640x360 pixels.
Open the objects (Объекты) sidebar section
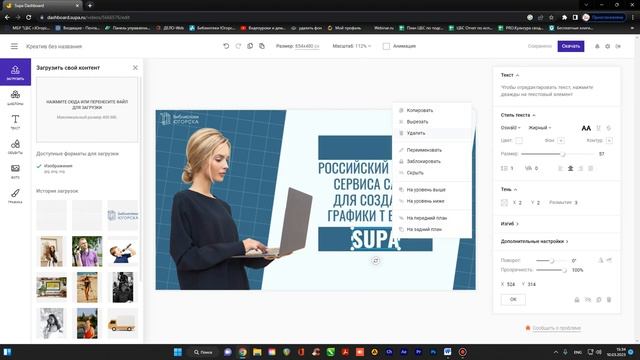(15, 147)
